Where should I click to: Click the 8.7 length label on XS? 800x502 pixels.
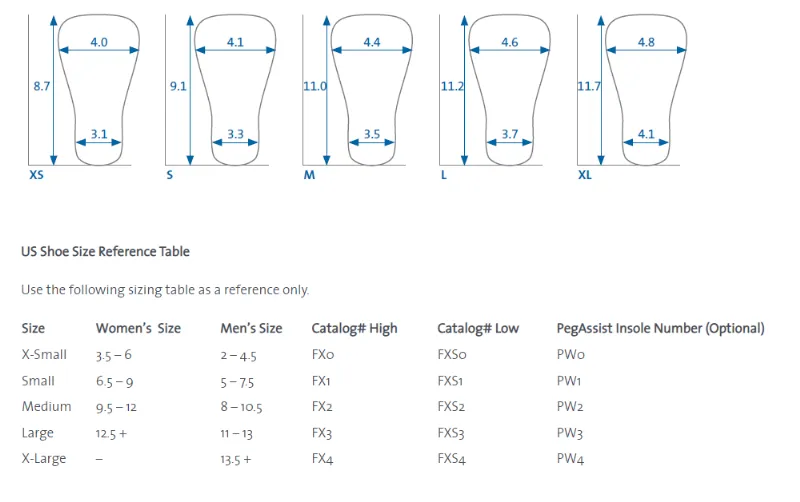[41, 87]
